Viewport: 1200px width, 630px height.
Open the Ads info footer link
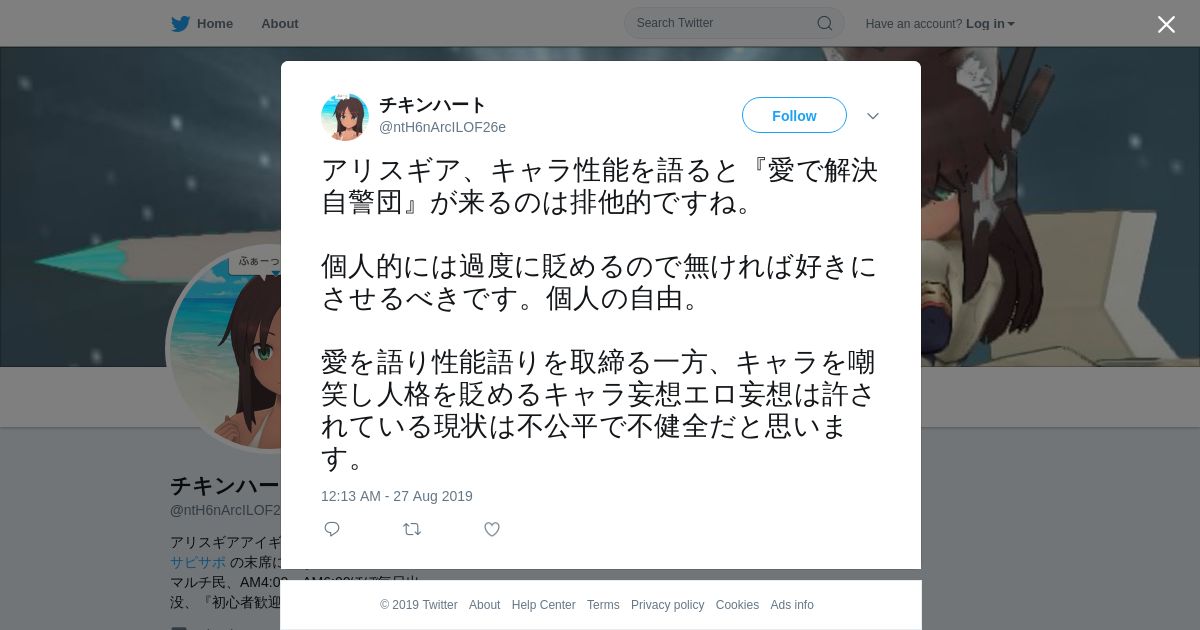(792, 605)
